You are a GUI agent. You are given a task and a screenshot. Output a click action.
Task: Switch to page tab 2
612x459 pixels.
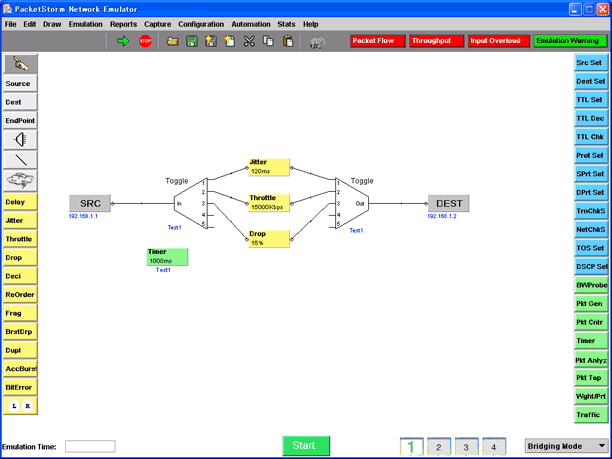coord(439,447)
